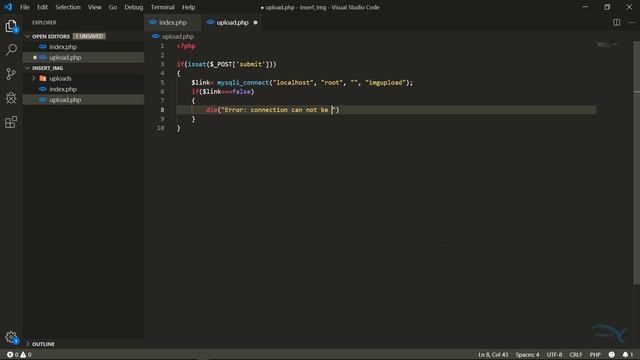640x360 pixels.
Task: Click the minimap preview in editor
Action: (x=608, y=44)
